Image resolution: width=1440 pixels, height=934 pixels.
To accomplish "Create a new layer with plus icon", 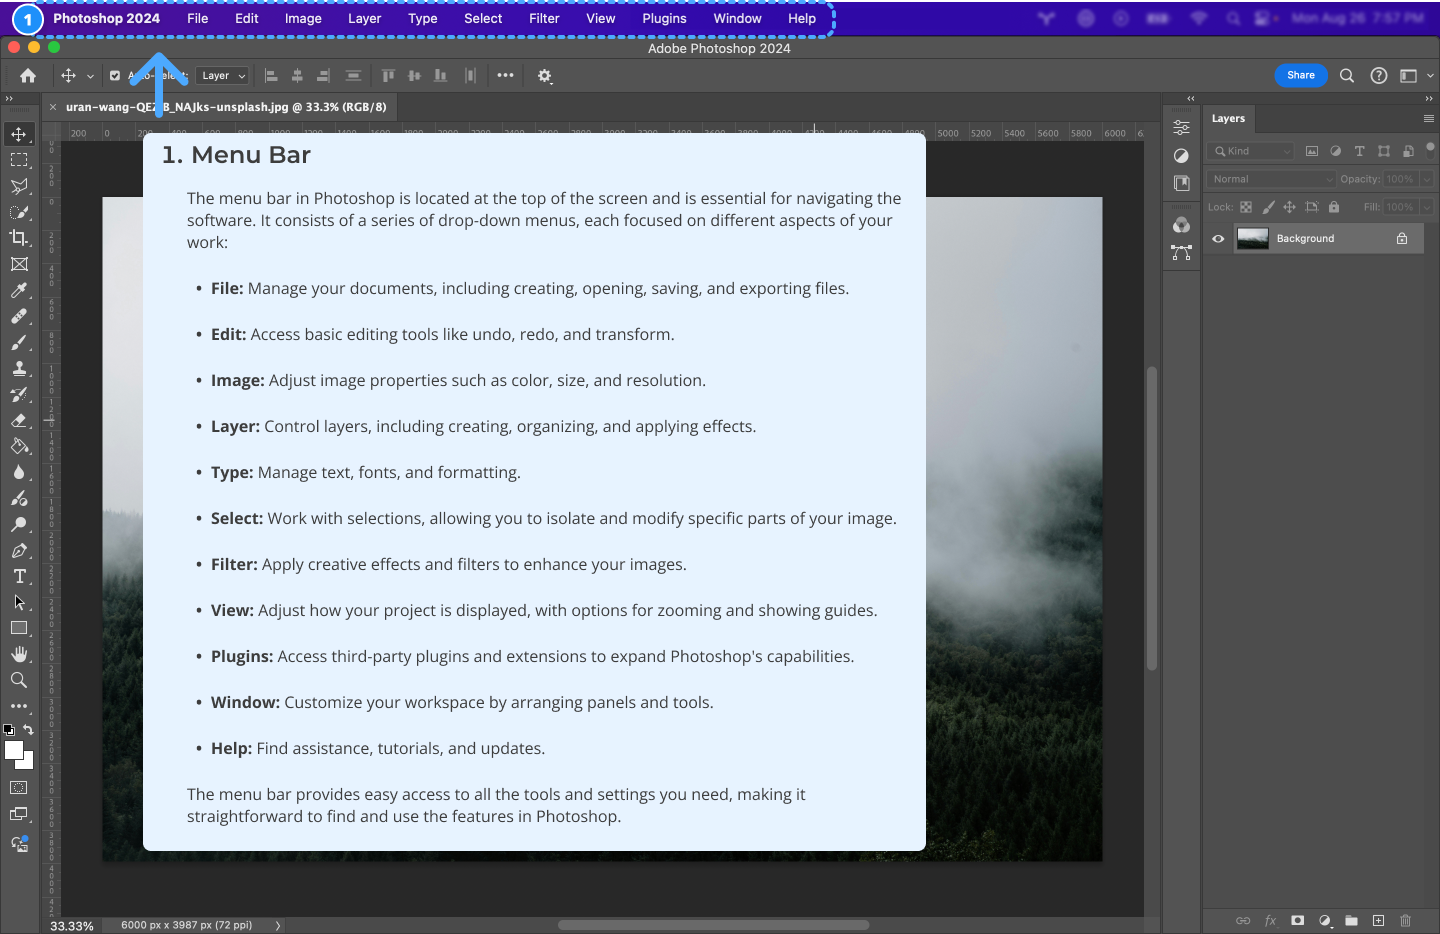I will click(x=1378, y=920).
